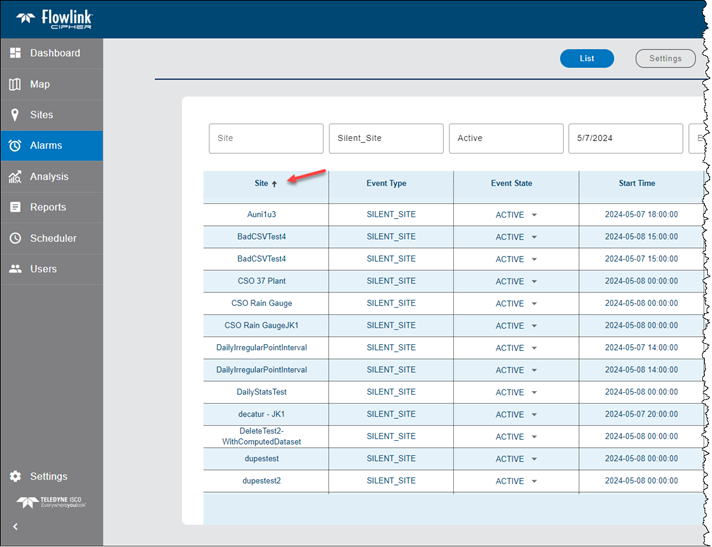Click the Silent_Site event type filter field
712x547 pixels.
(386, 138)
